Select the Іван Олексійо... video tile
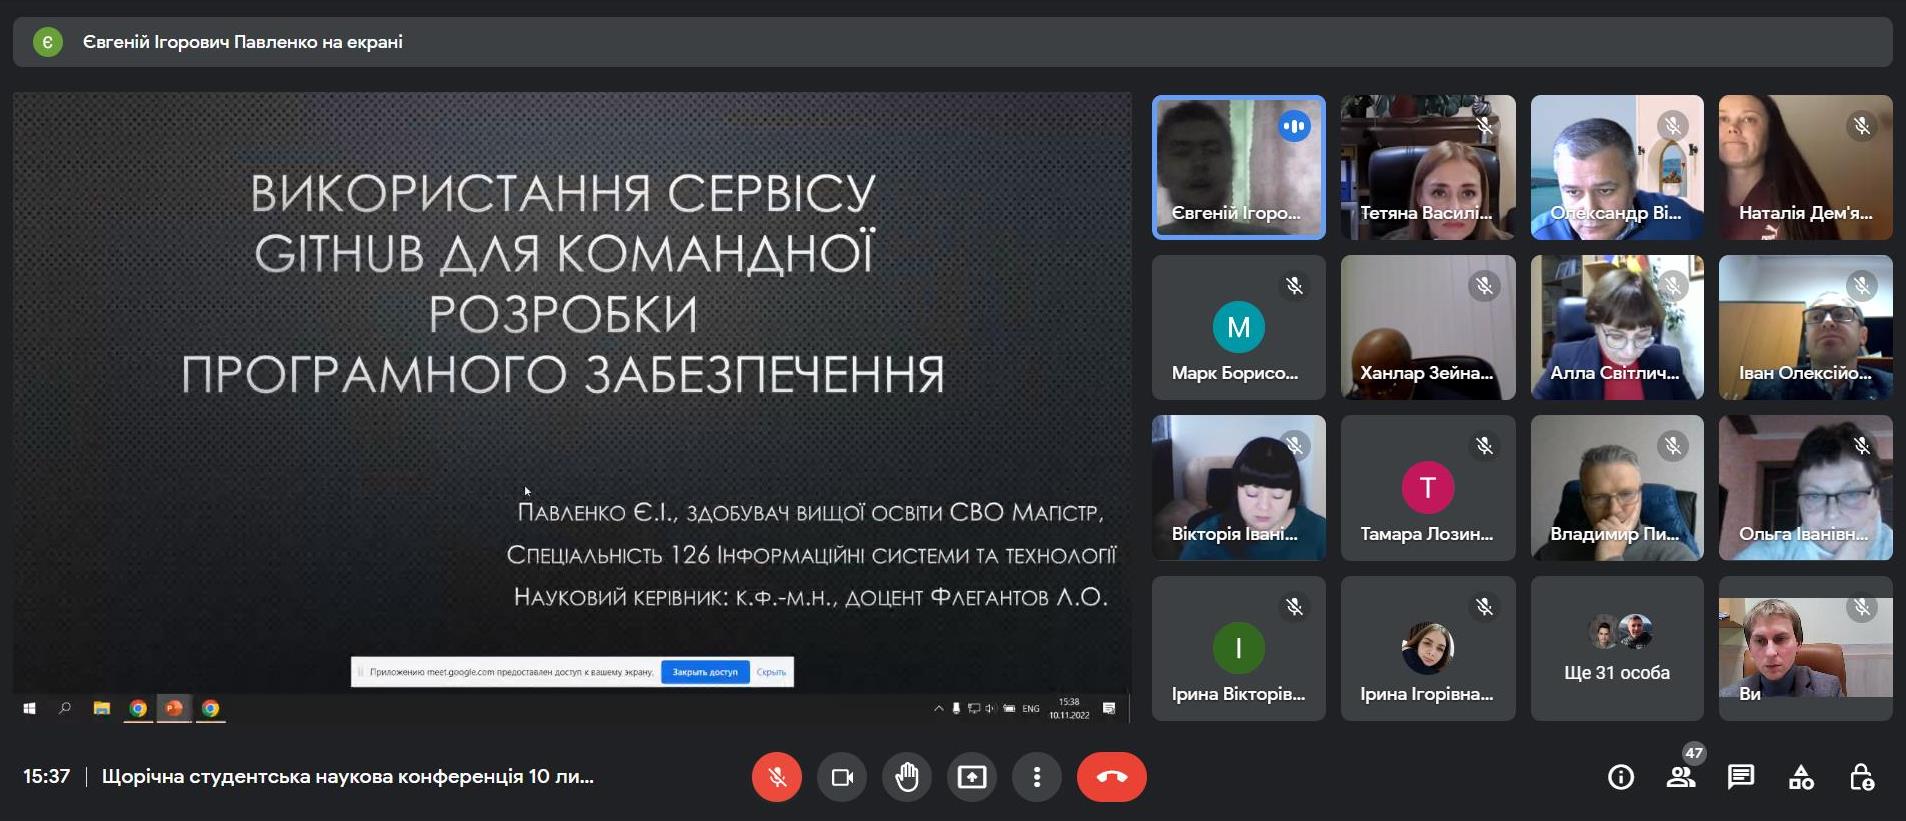1906x821 pixels. [1806, 327]
